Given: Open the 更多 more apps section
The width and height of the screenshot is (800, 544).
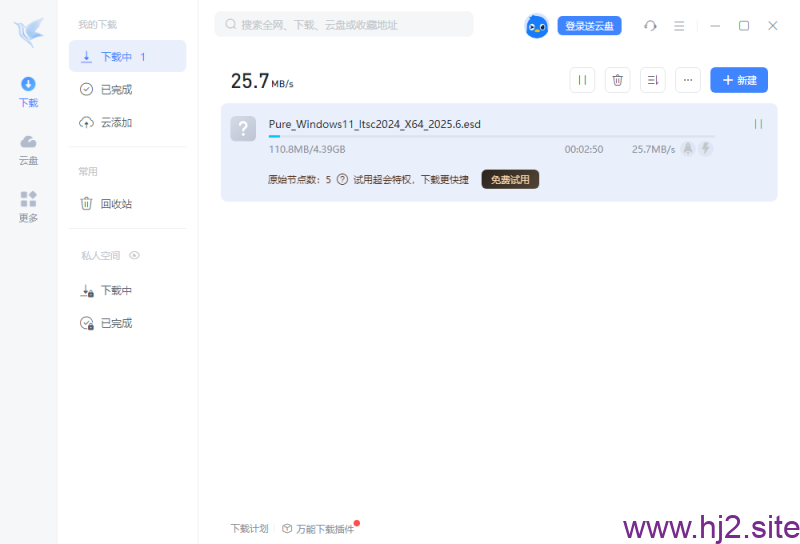Looking at the screenshot, I should (29, 207).
